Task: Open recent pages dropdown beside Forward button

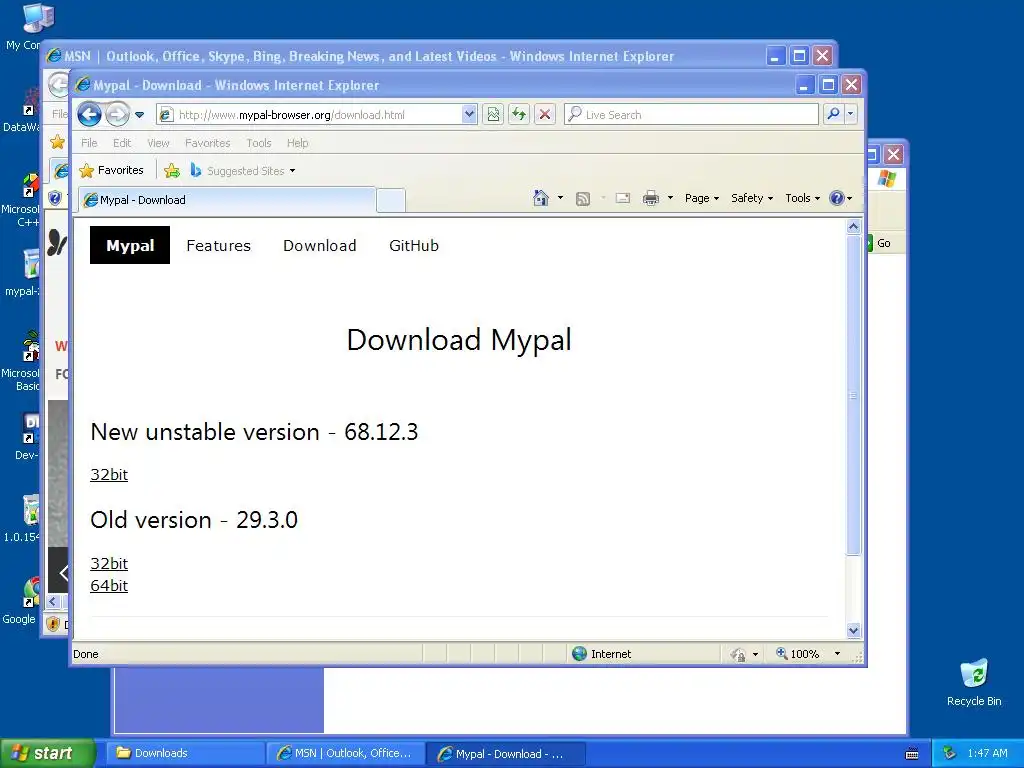Action: 139,115
